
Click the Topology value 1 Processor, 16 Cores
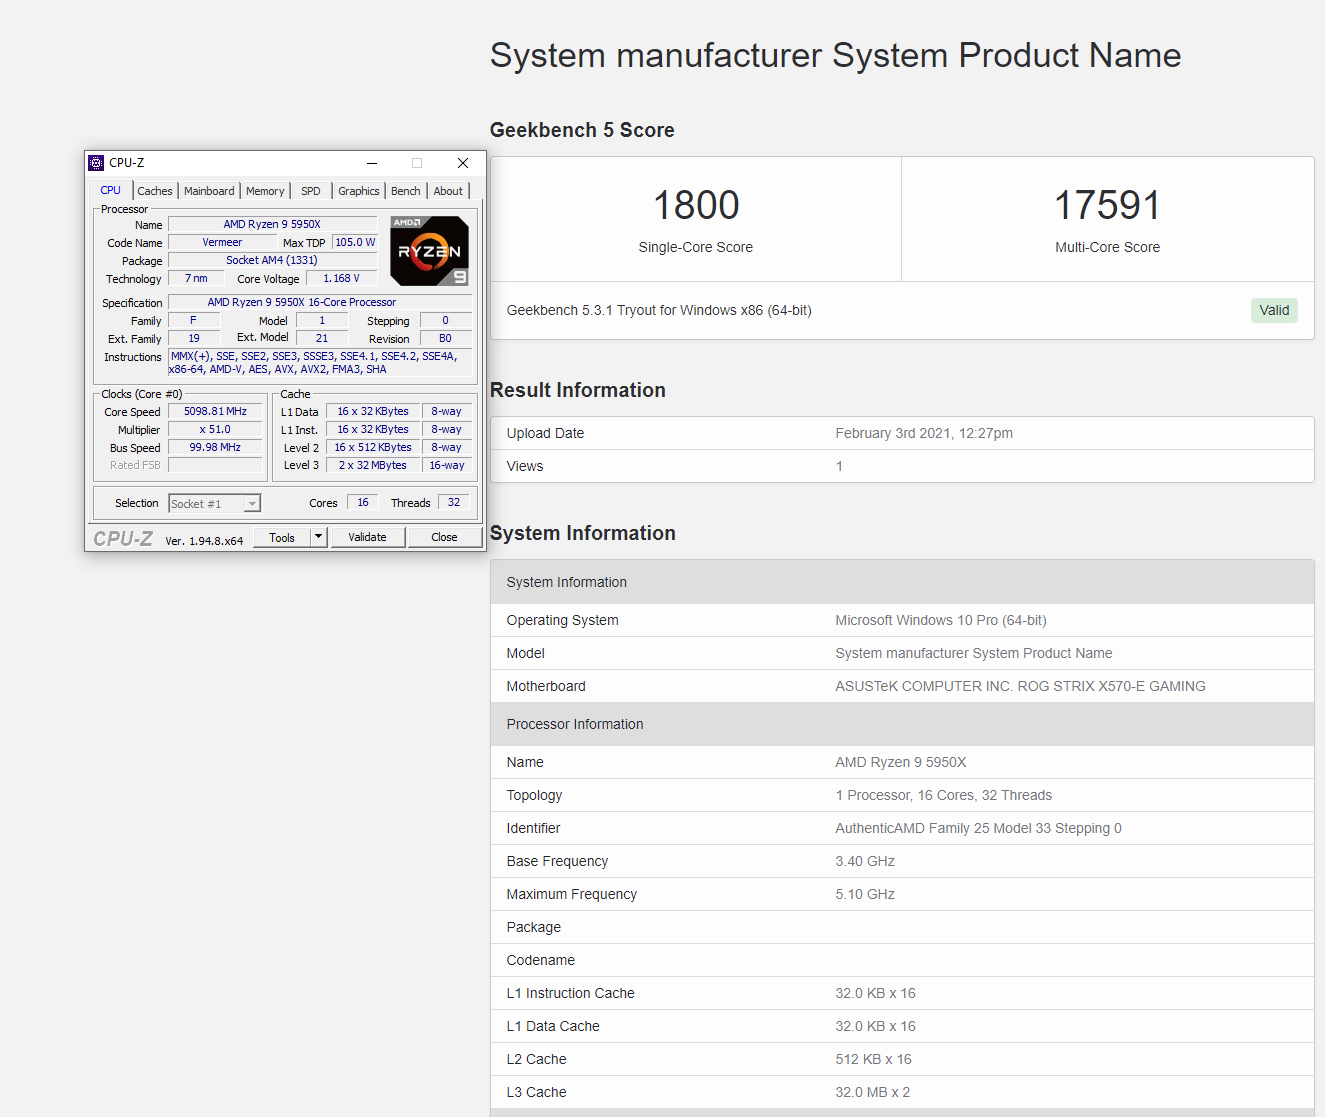(944, 795)
